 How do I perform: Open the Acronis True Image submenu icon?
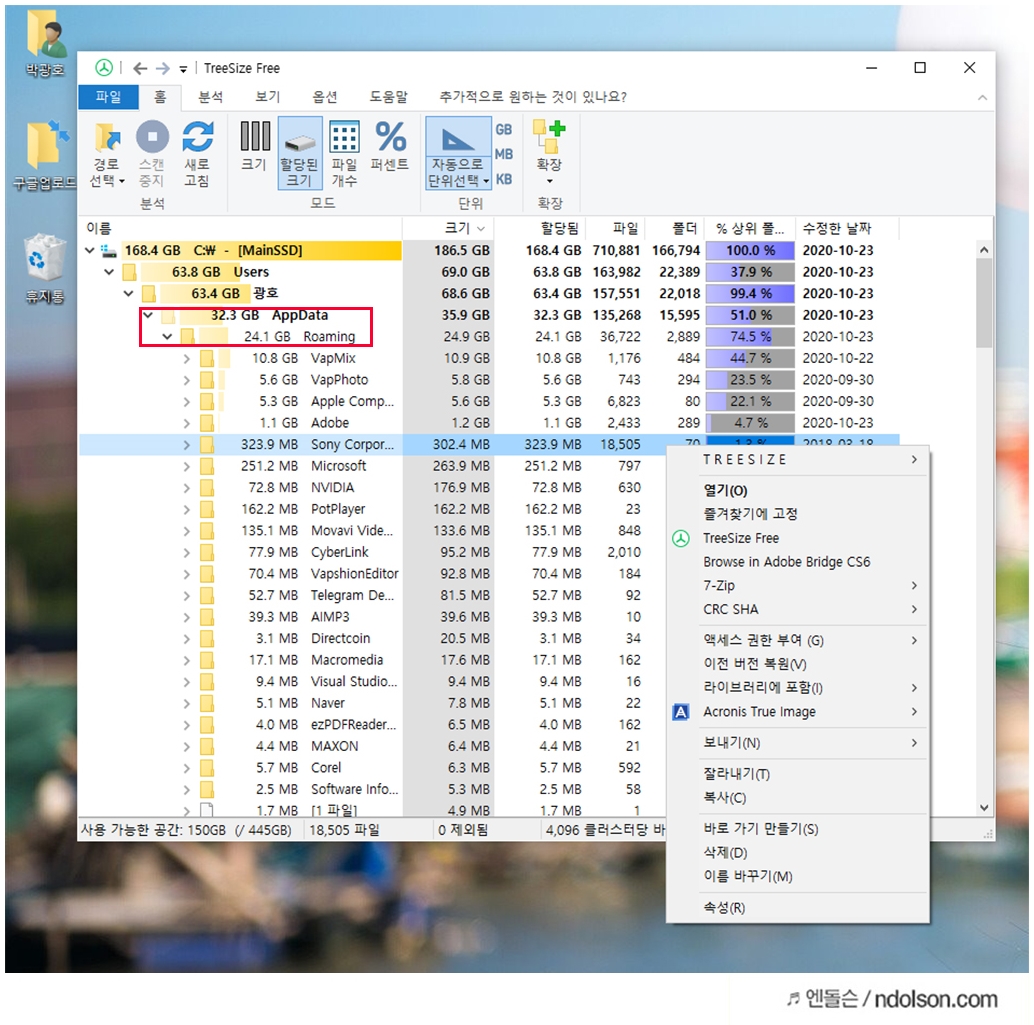coord(681,712)
